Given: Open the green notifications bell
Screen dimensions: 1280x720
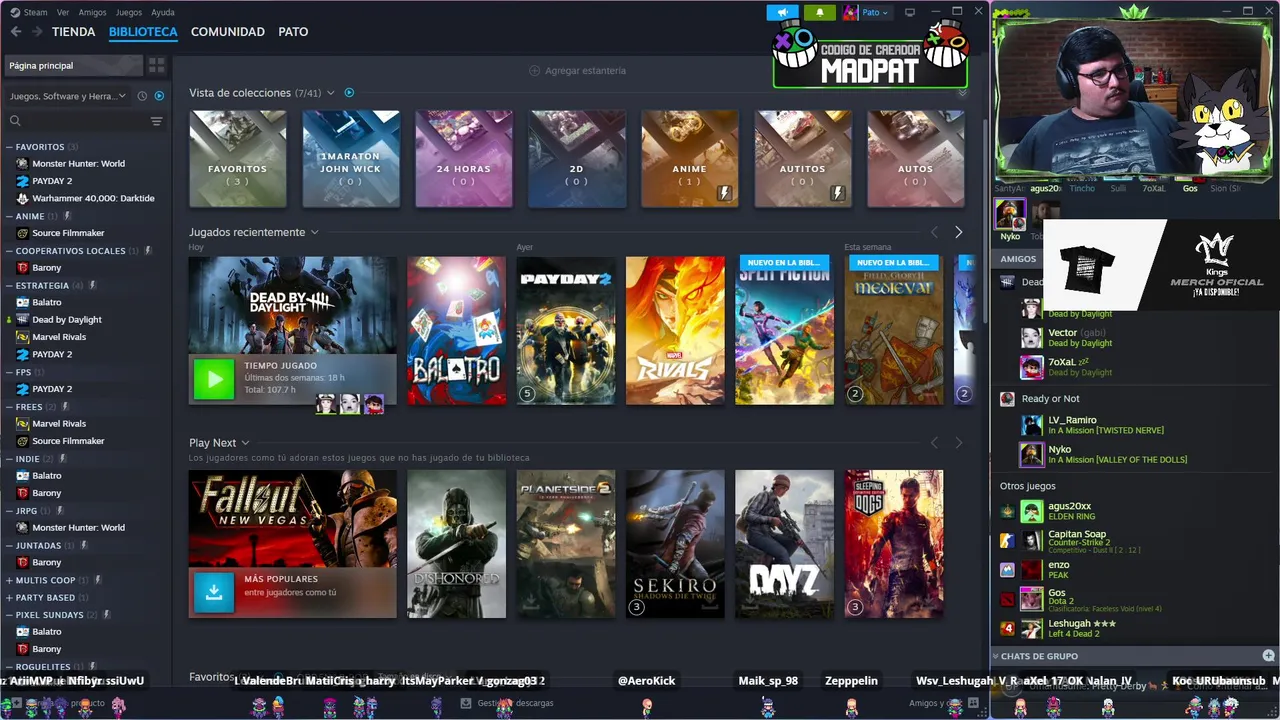Looking at the screenshot, I should pos(819,12).
